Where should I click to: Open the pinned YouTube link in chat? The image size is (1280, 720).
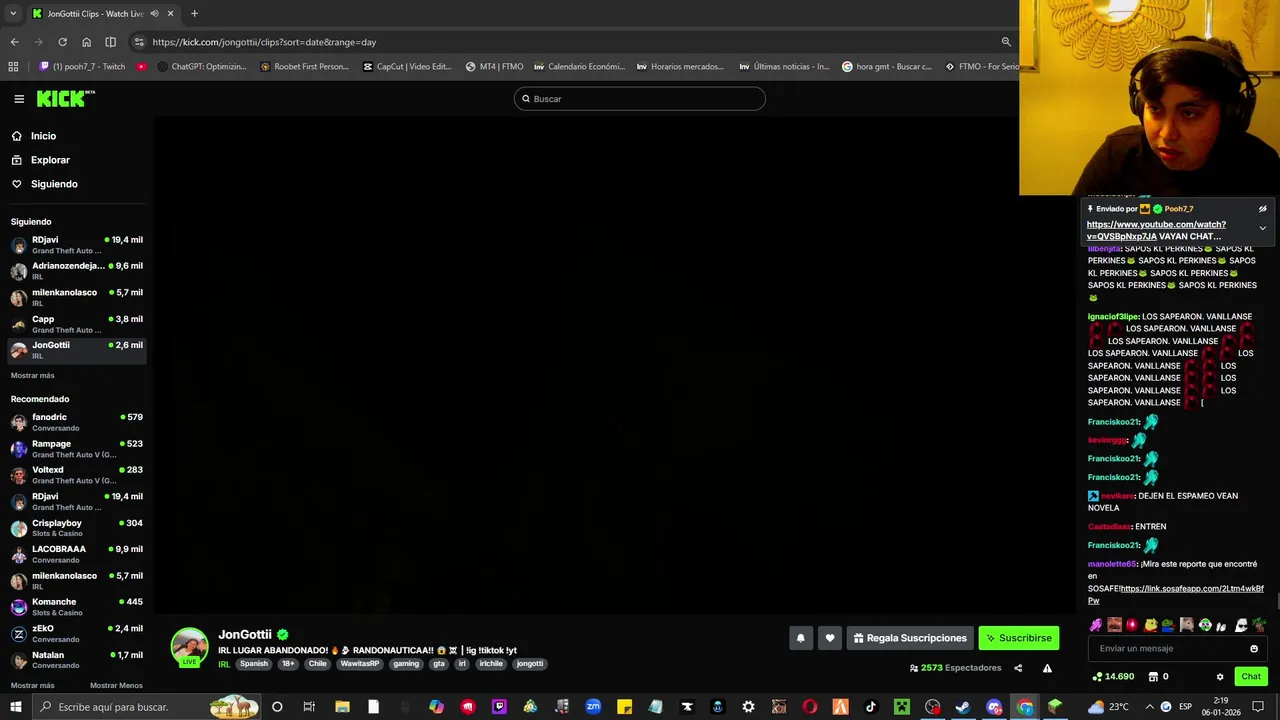coord(1156,230)
